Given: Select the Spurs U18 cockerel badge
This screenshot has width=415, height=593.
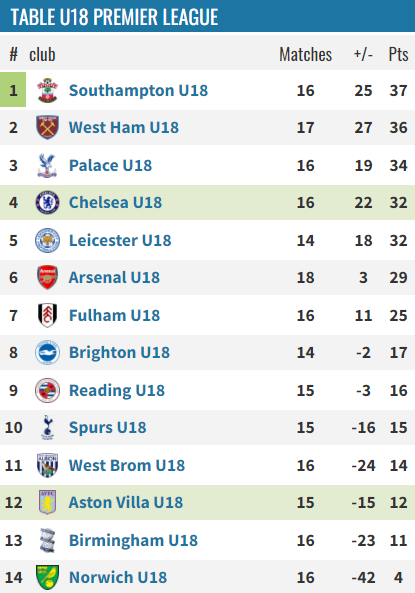Looking at the screenshot, I should click(47, 427).
